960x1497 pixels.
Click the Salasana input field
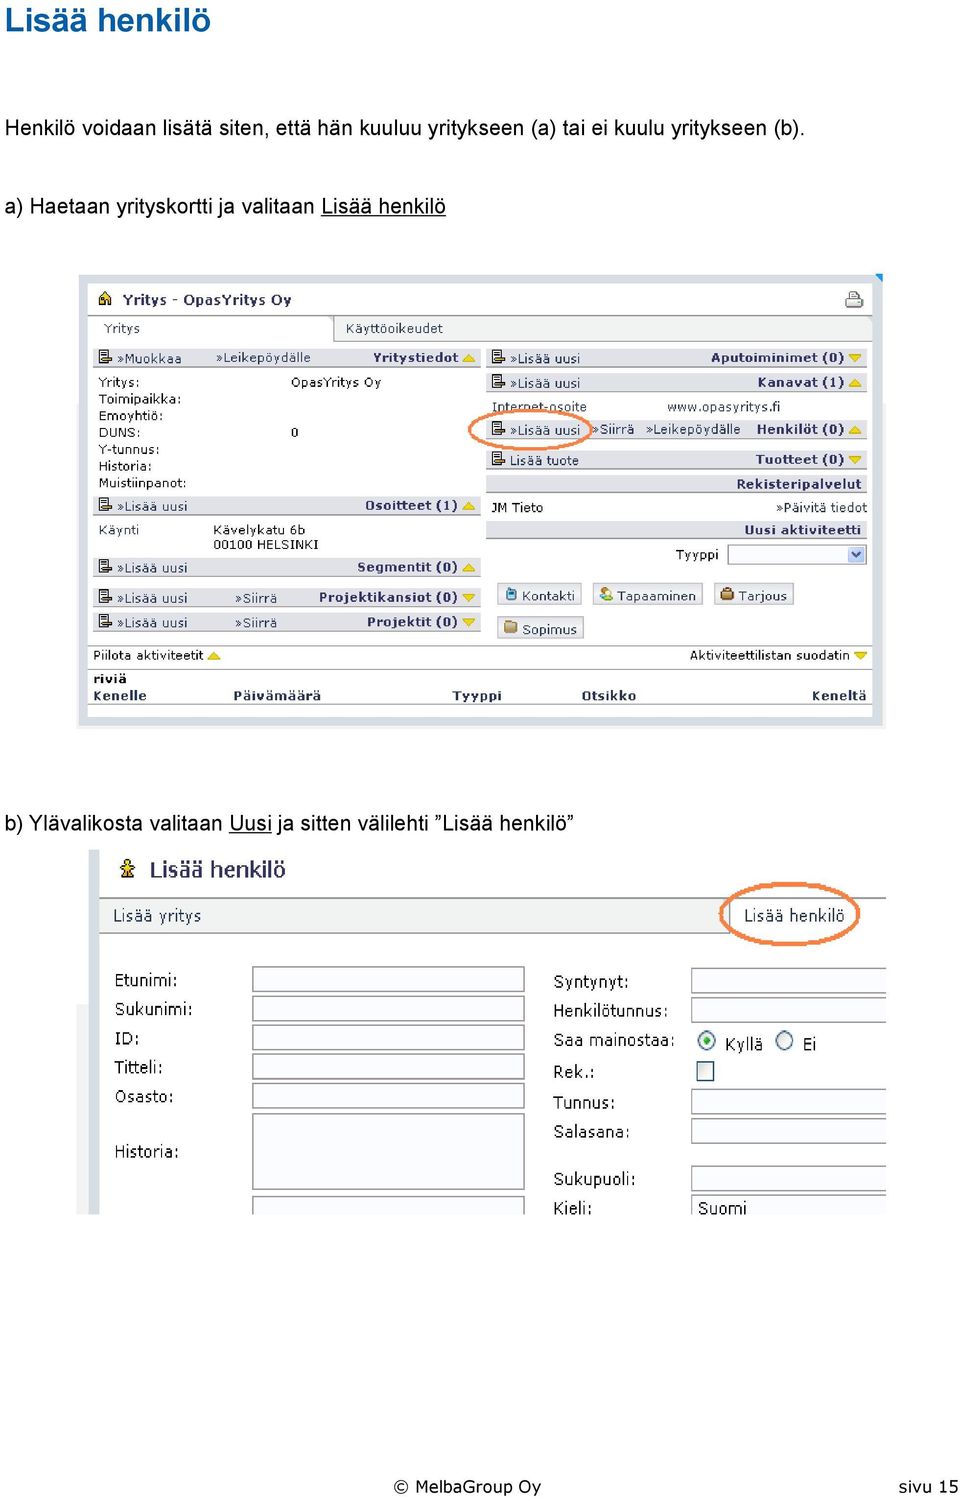(789, 1131)
